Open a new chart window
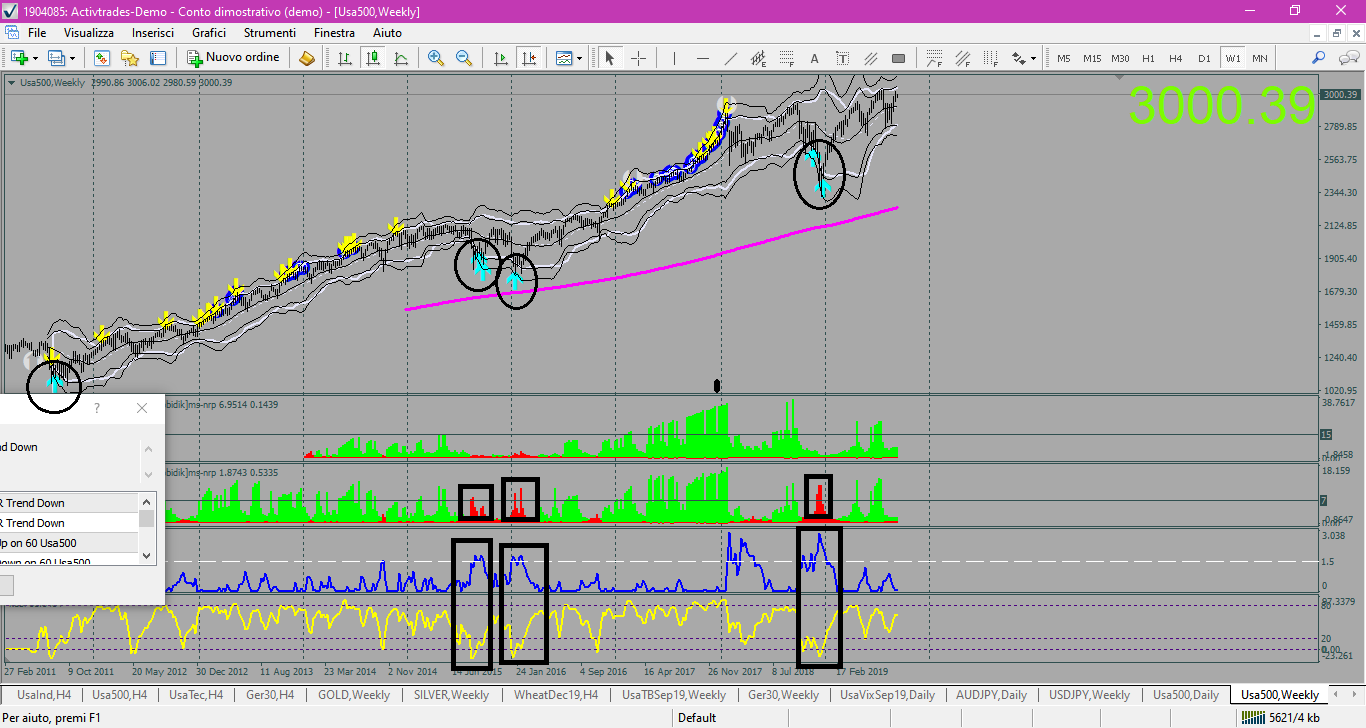Viewport: 1366px width, 728px height. [18, 58]
